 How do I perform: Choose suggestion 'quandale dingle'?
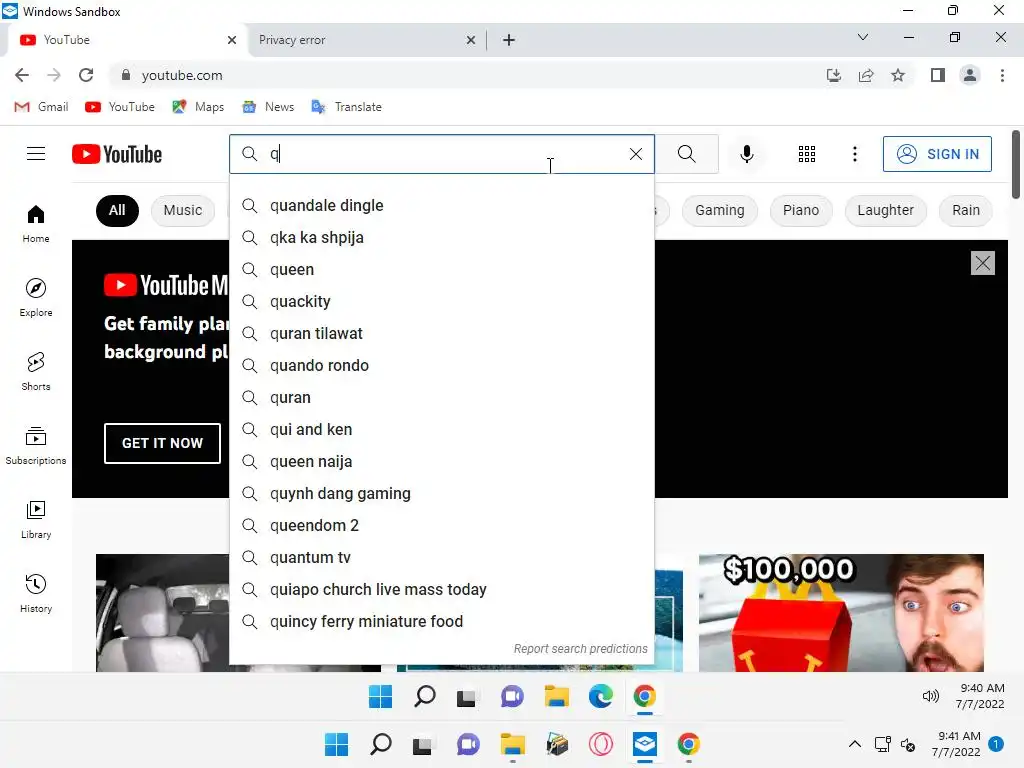[x=442, y=206]
